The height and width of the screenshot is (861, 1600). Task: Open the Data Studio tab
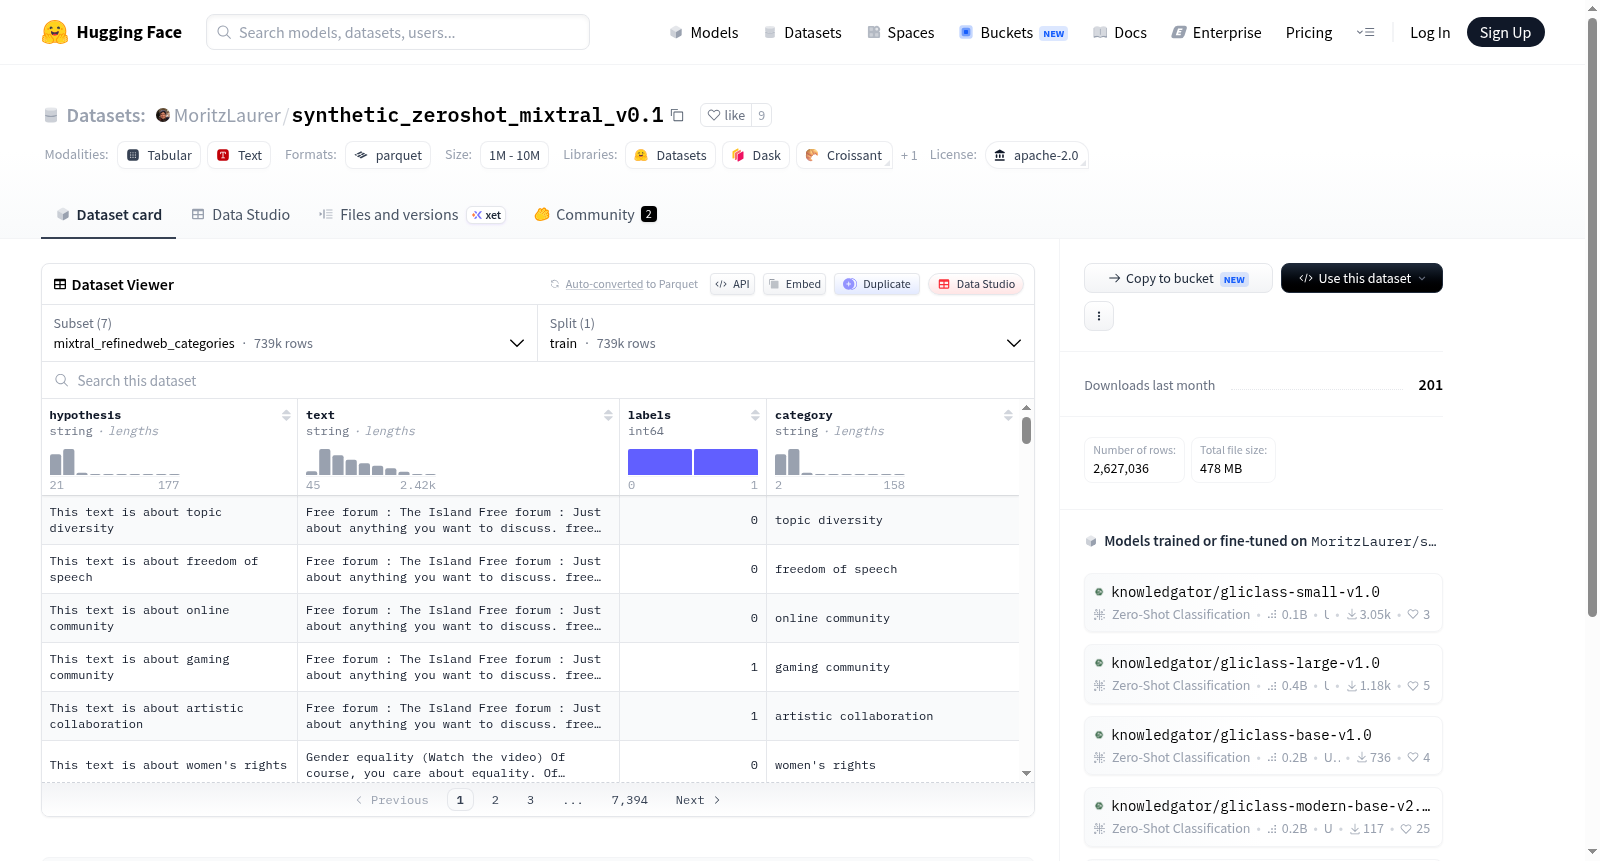pyautogui.click(x=241, y=214)
